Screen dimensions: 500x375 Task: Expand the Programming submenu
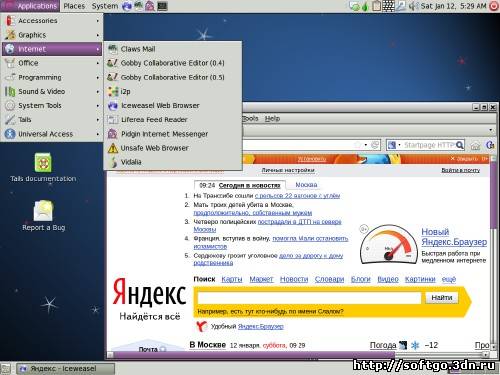[x=52, y=77]
